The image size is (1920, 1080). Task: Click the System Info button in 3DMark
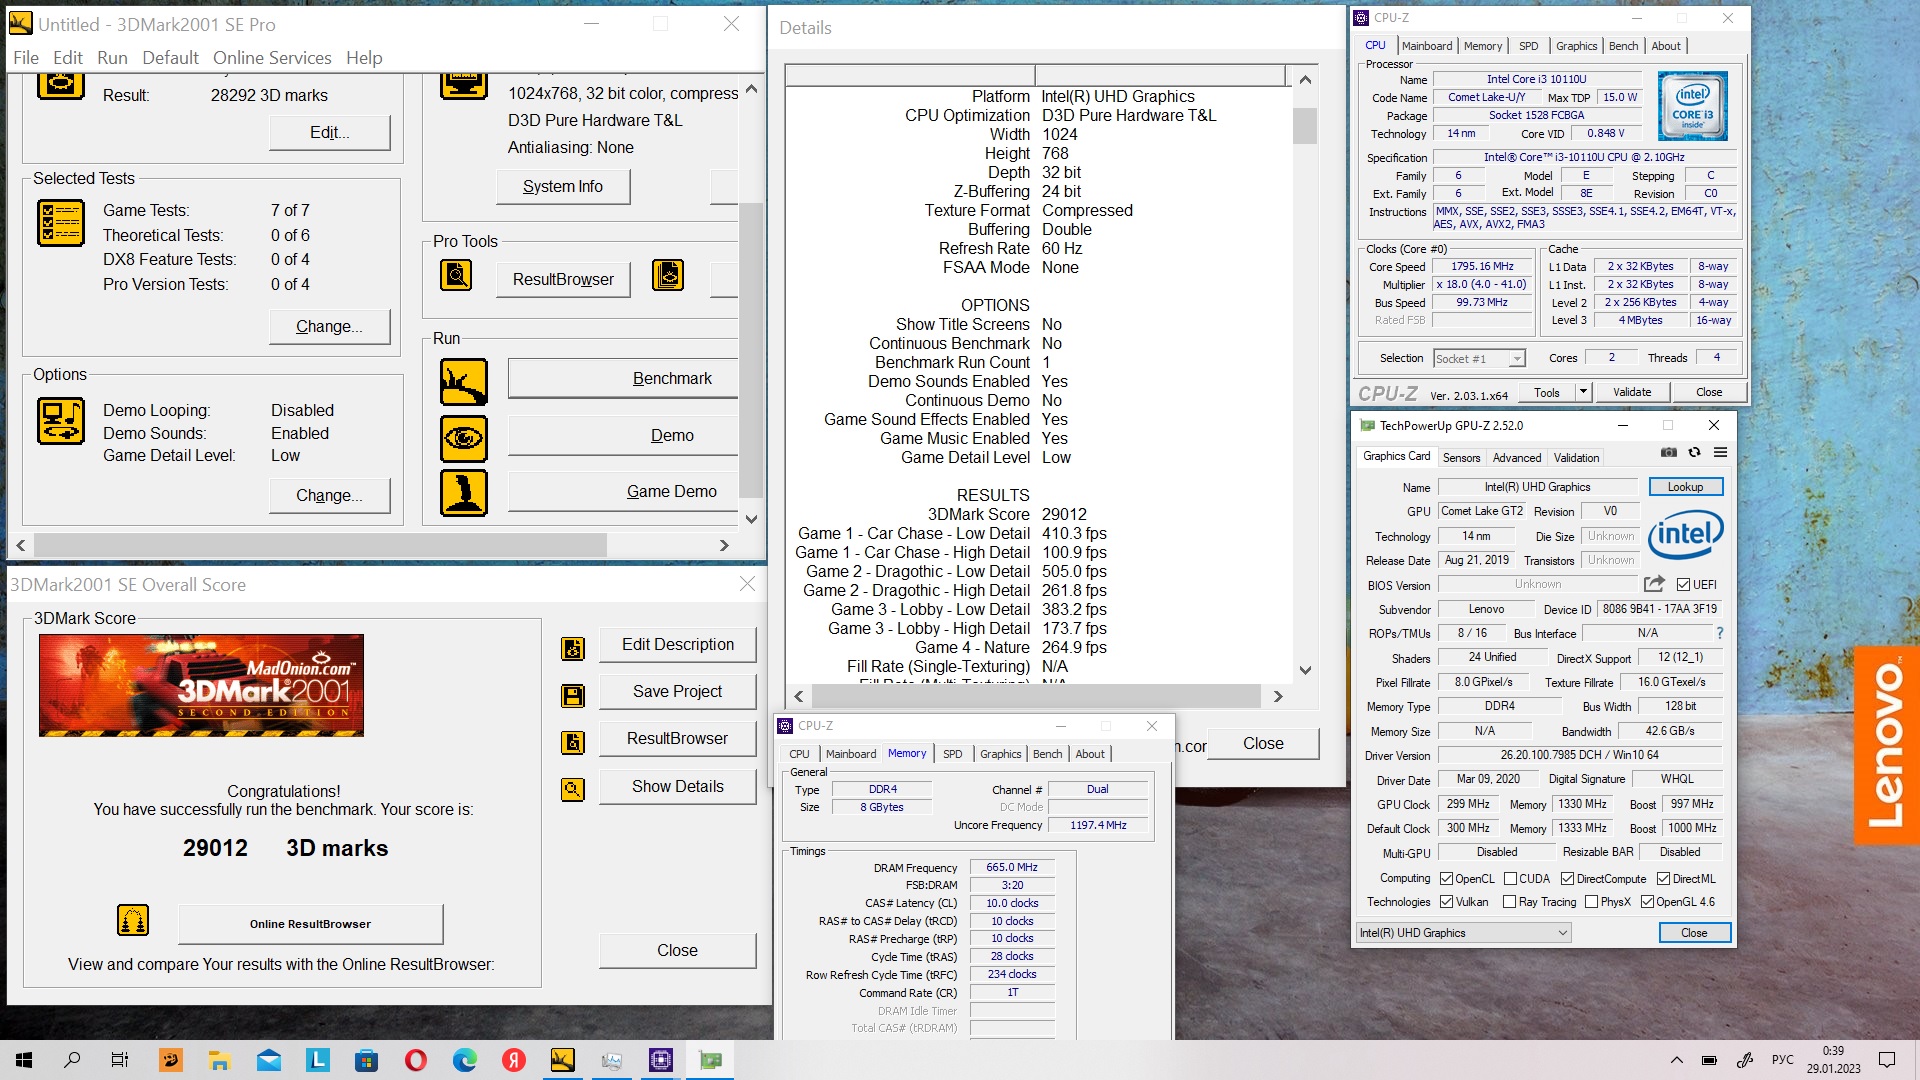(x=563, y=187)
